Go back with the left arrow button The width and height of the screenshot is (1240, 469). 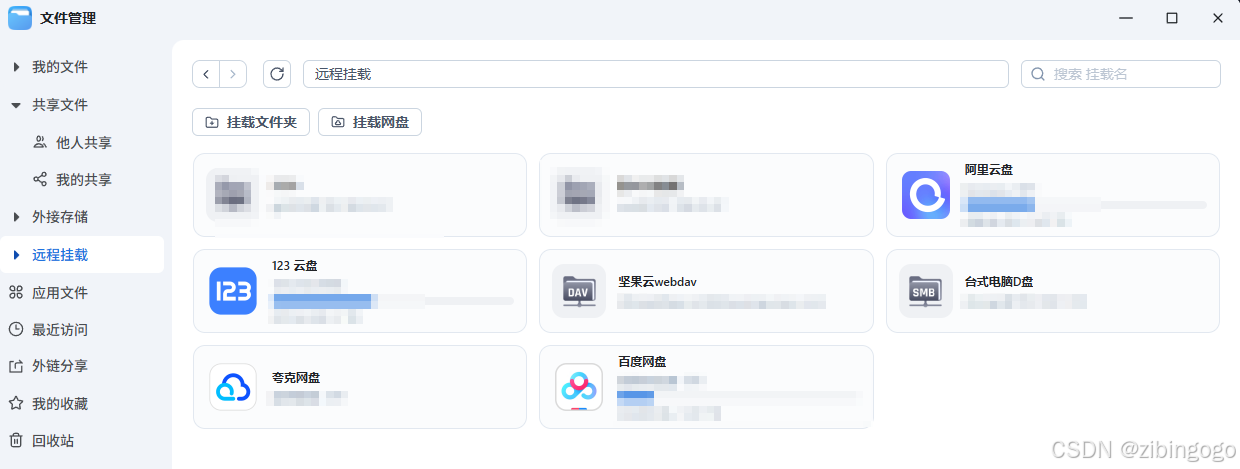click(x=206, y=74)
